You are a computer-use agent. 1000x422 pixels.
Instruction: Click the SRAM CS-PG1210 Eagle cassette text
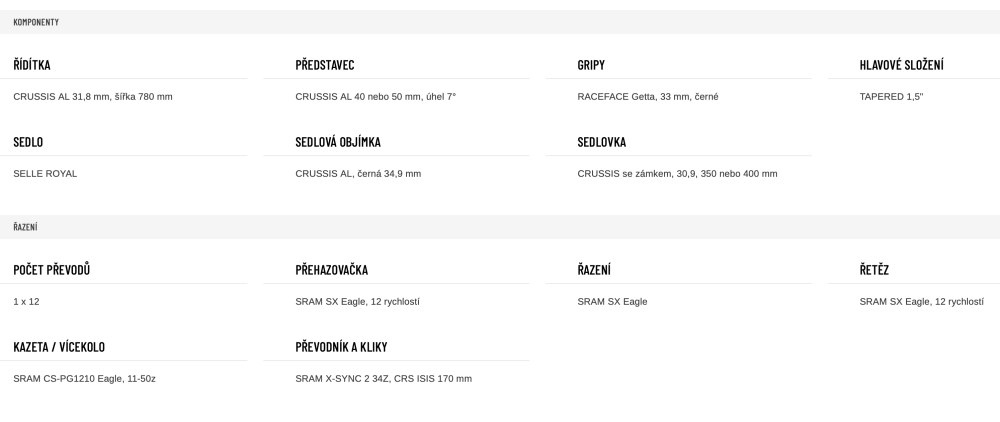84,379
